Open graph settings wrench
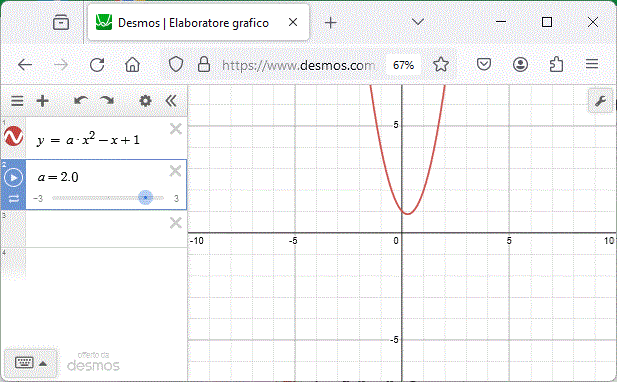The image size is (617, 382). click(600, 101)
